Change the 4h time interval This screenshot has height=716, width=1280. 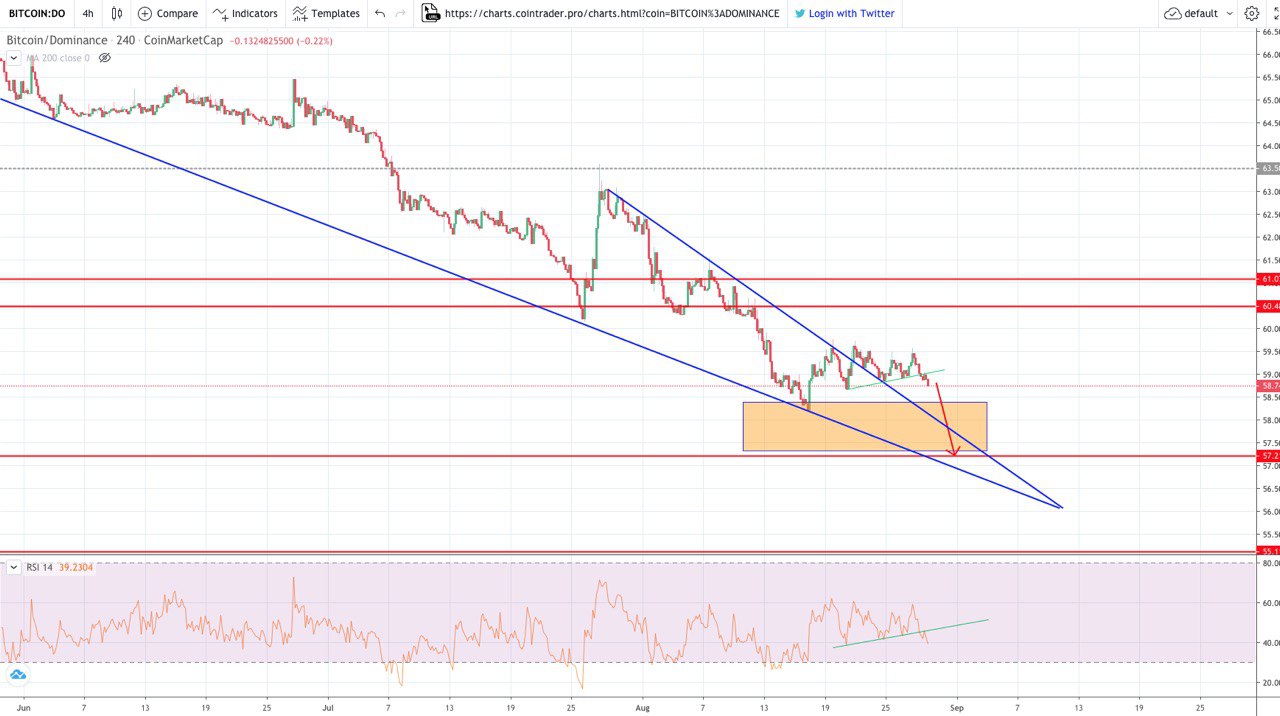point(88,14)
